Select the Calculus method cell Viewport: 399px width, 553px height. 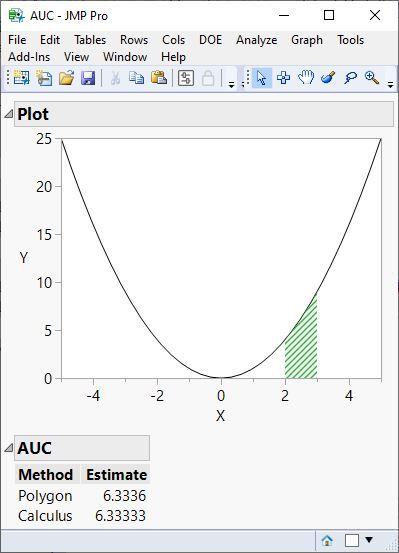(45, 516)
